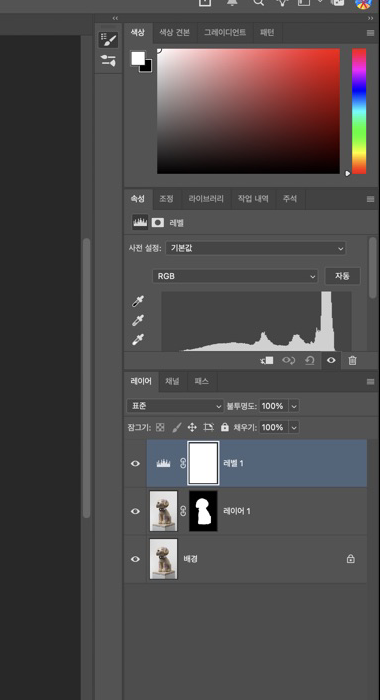Click the reset adjustment defaults icon
Screen dimensions: 380x700
tap(310, 361)
